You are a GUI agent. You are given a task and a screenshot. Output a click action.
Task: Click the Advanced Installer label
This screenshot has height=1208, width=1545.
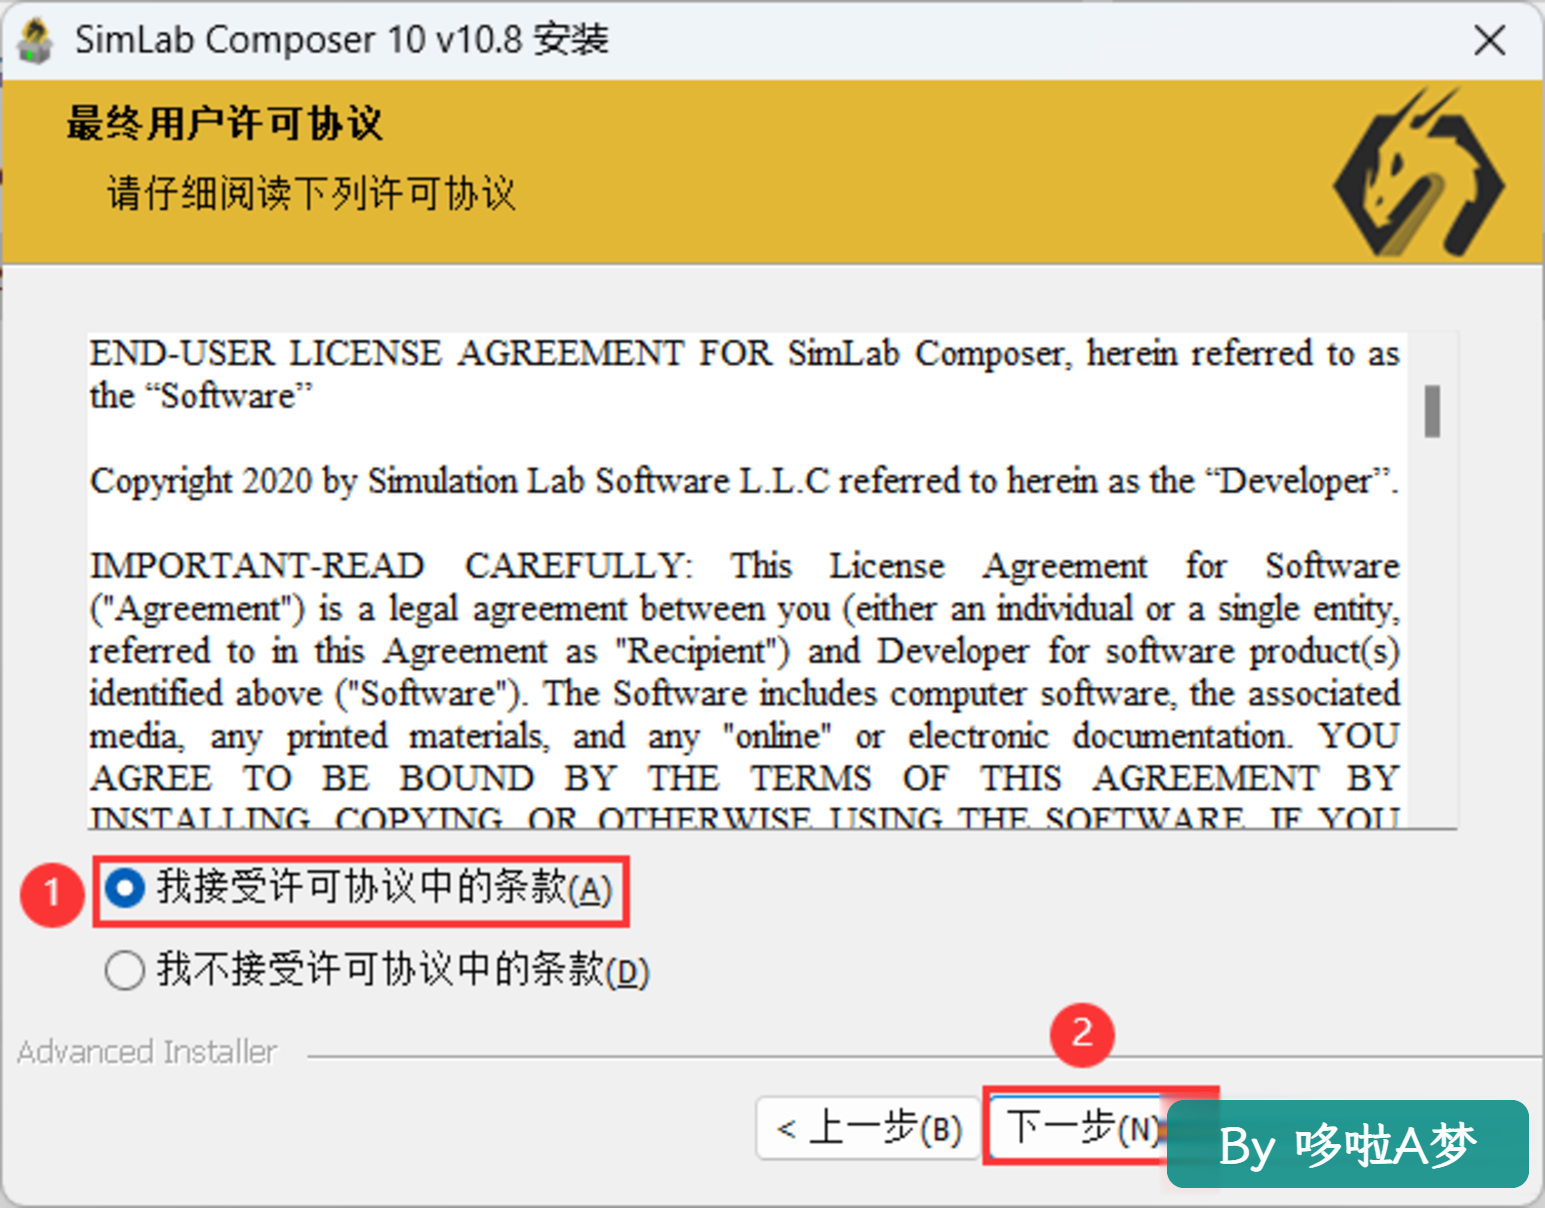(x=147, y=1052)
